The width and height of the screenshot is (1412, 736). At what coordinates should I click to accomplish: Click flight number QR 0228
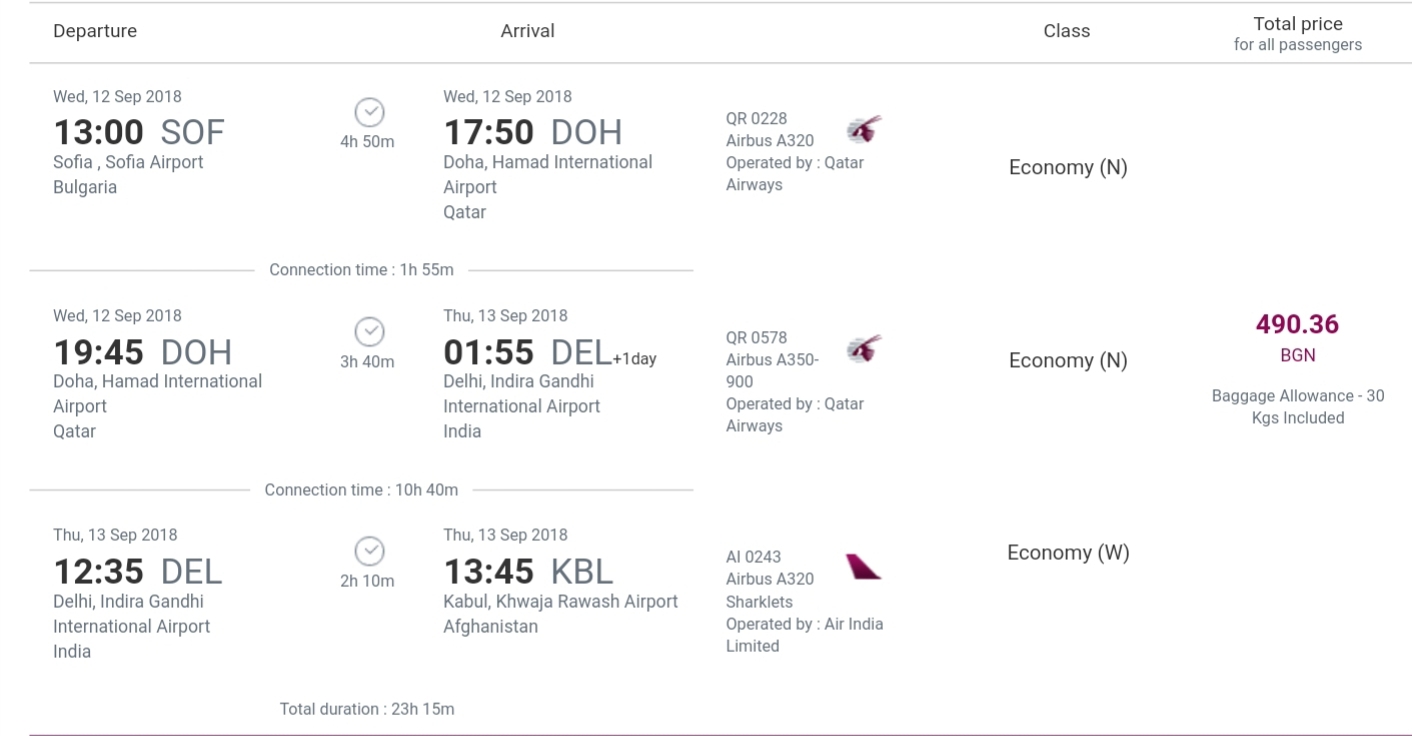click(757, 119)
